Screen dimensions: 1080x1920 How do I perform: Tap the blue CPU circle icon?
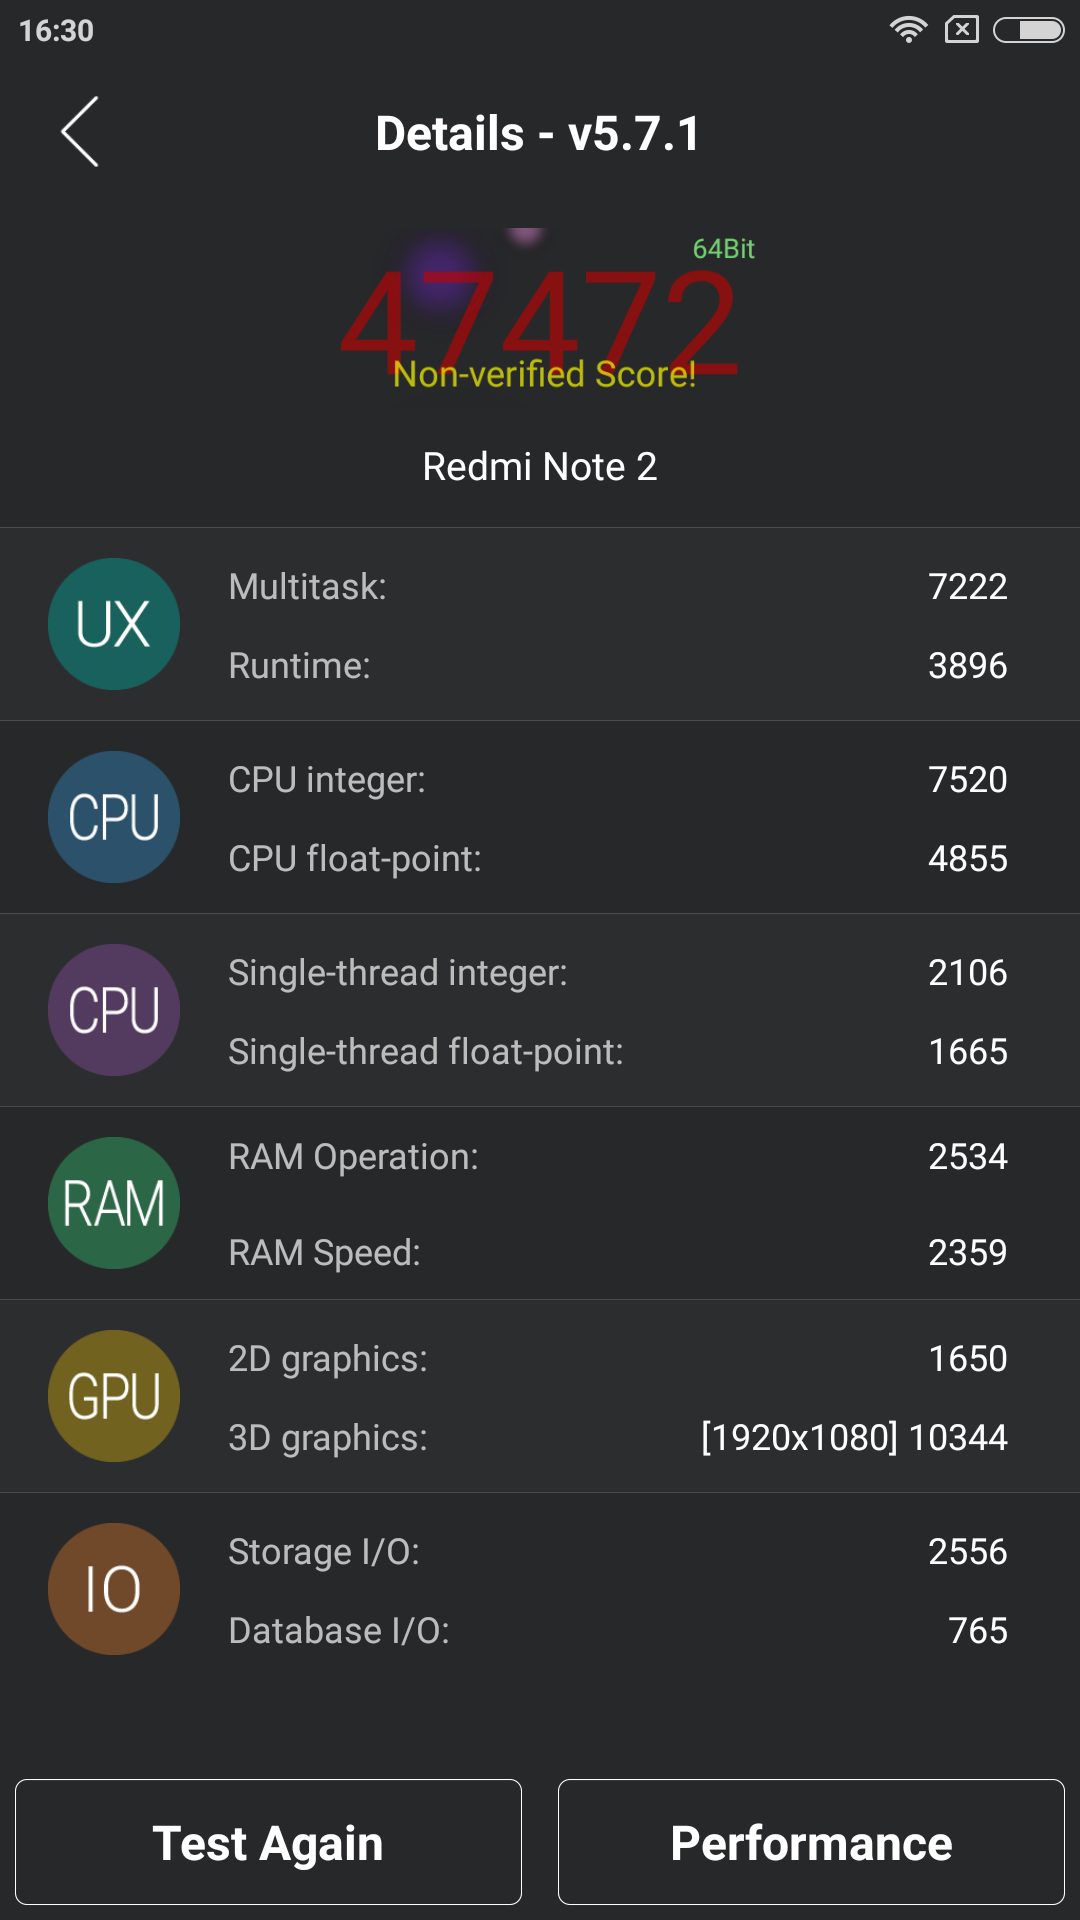[x=114, y=817]
